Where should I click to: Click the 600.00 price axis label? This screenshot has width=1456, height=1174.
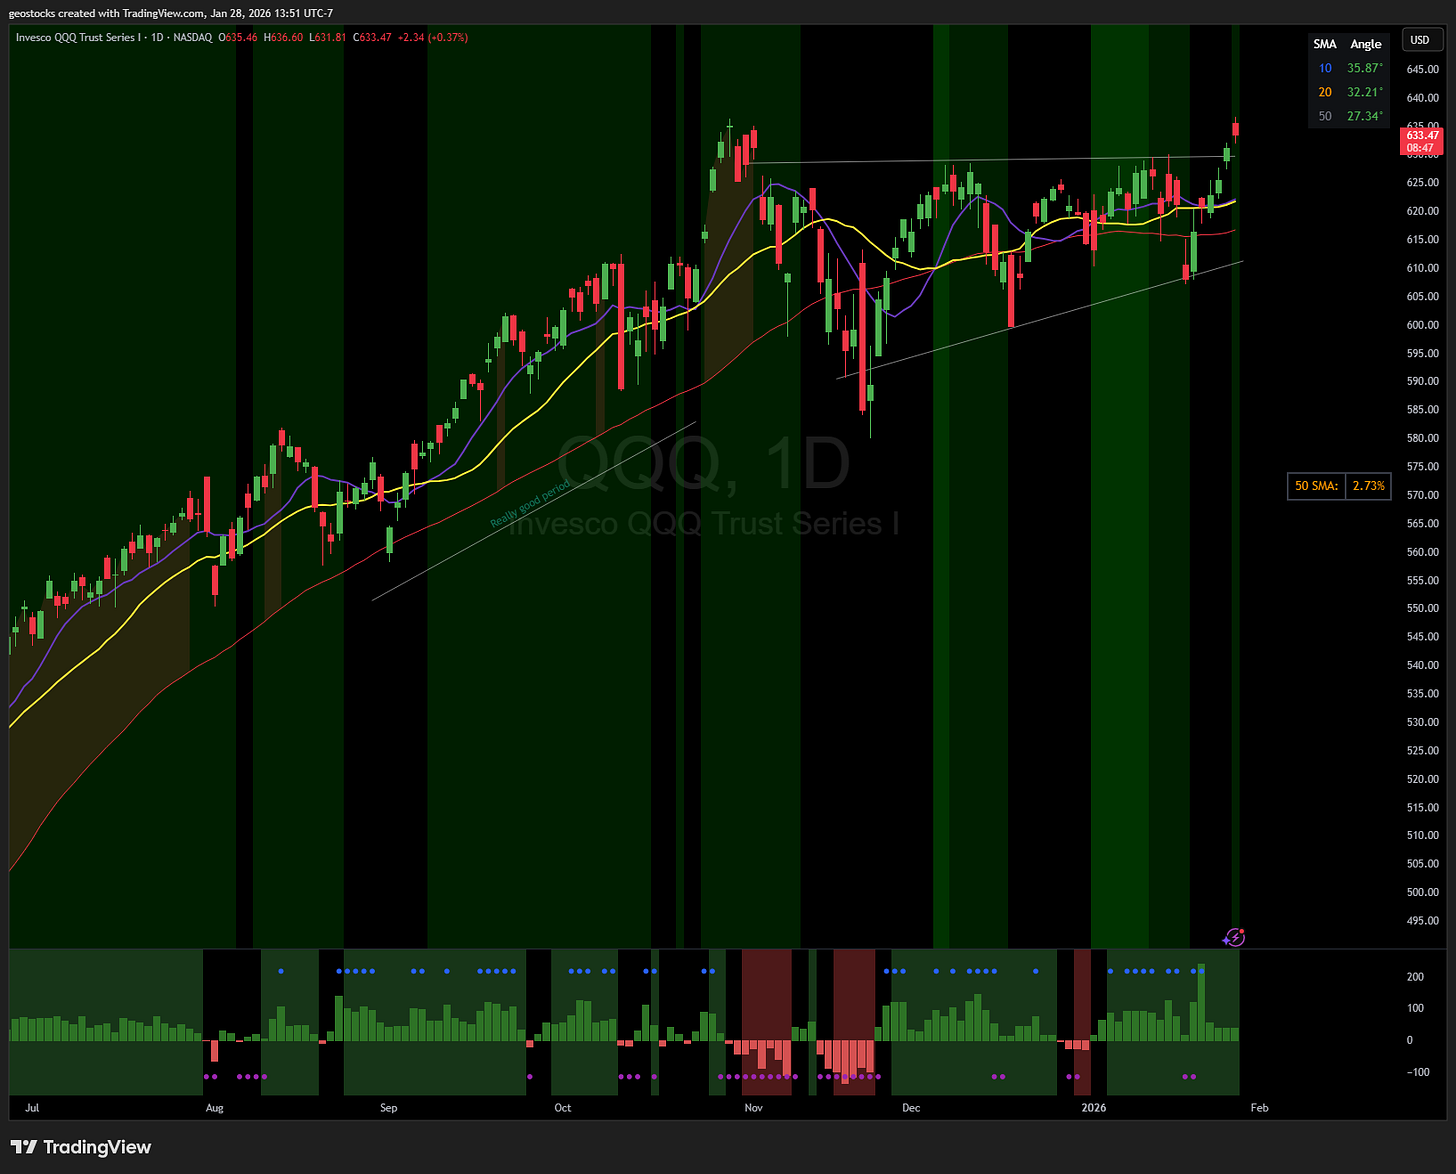(x=1422, y=325)
